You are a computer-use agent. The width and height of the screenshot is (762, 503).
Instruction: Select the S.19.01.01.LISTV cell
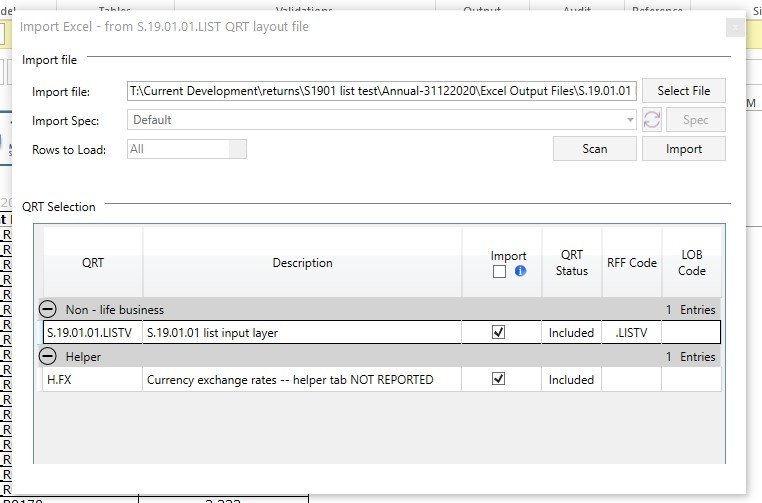(93, 332)
